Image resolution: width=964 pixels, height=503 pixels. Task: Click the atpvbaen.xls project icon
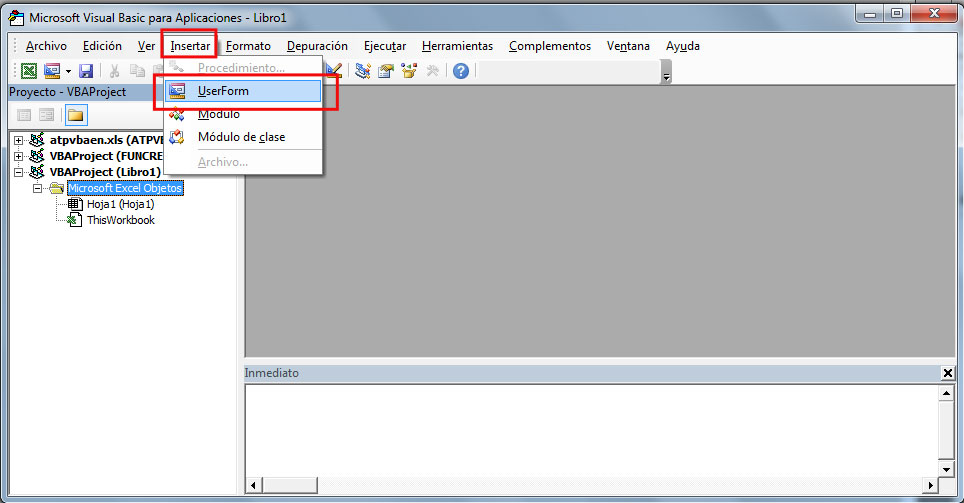click(37, 140)
